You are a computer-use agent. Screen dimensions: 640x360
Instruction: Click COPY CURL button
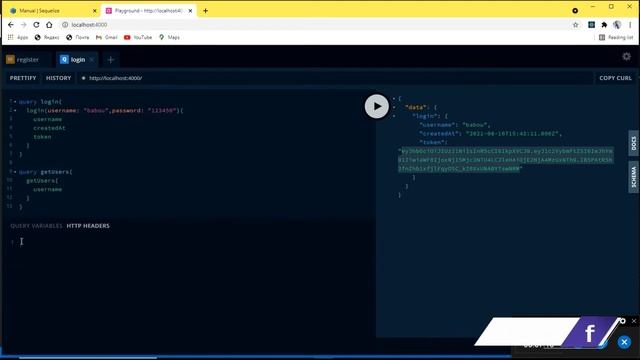pyautogui.click(x=615, y=78)
